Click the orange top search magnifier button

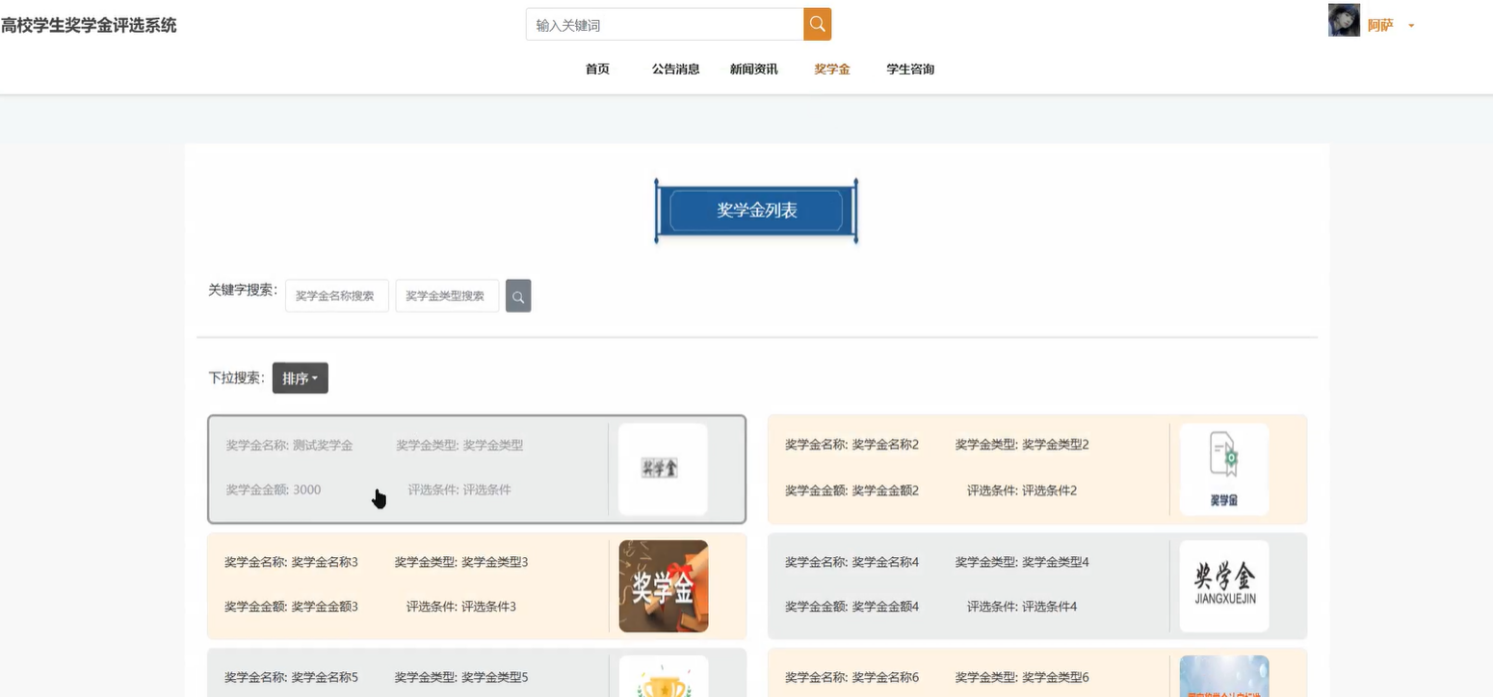tap(817, 25)
